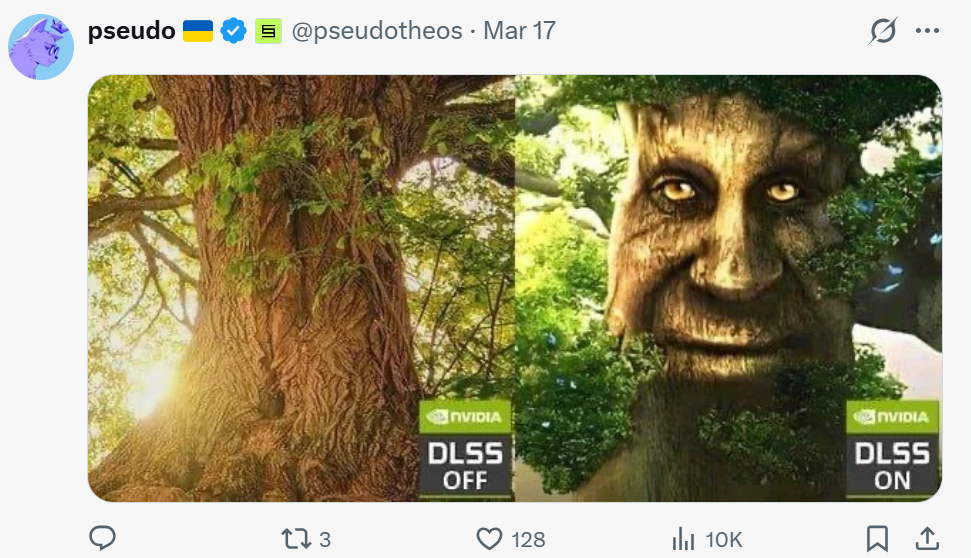Open the pseudo profile avatar
Viewport: 971px width, 558px height.
tap(42, 47)
